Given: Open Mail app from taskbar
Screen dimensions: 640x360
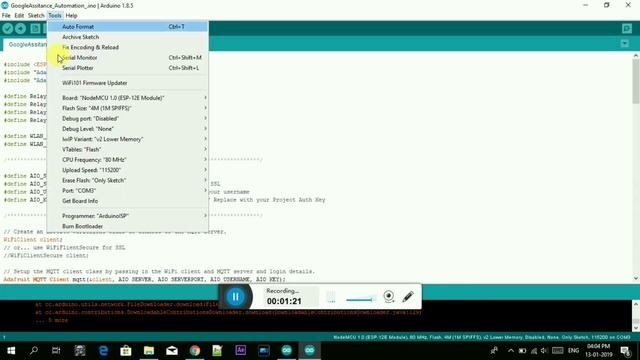Looking at the screenshot, I should click(x=172, y=350).
